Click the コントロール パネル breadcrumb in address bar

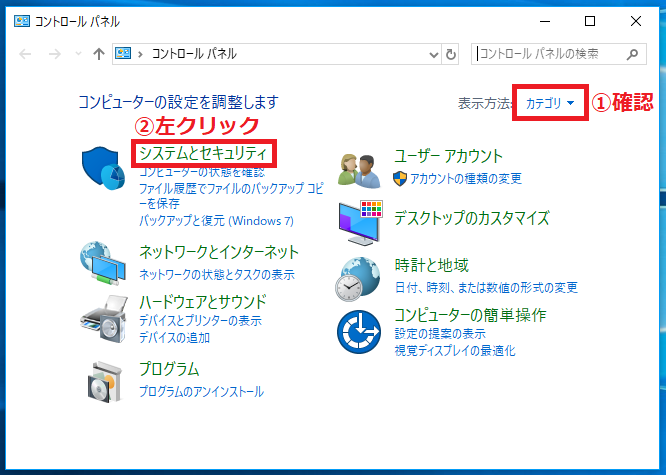[x=194, y=54]
